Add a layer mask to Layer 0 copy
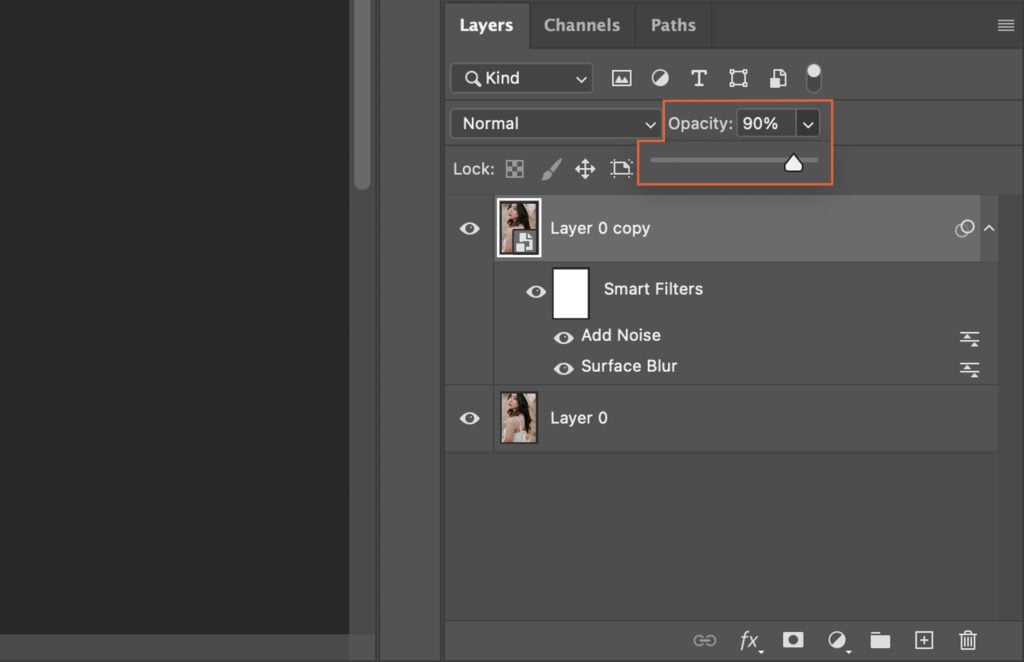This screenshot has height=662, width=1024. point(792,640)
